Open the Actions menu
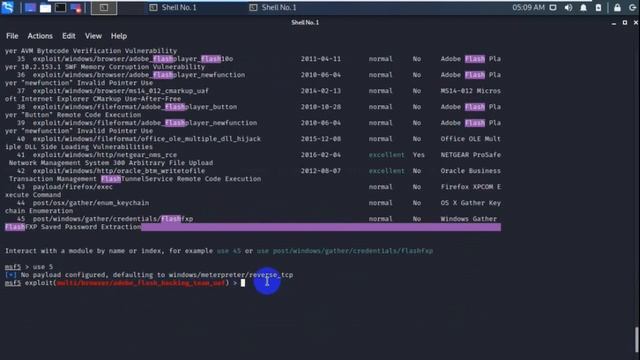640x360 pixels. coord(40,36)
